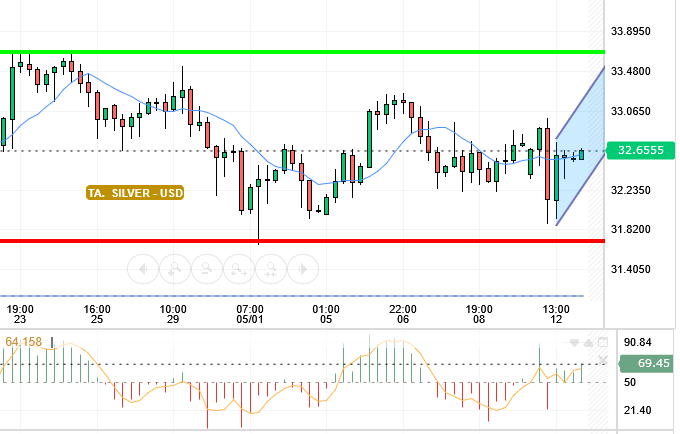The width and height of the screenshot is (680, 434).
Task: Click price axis label 31.8200
Action: click(x=631, y=229)
